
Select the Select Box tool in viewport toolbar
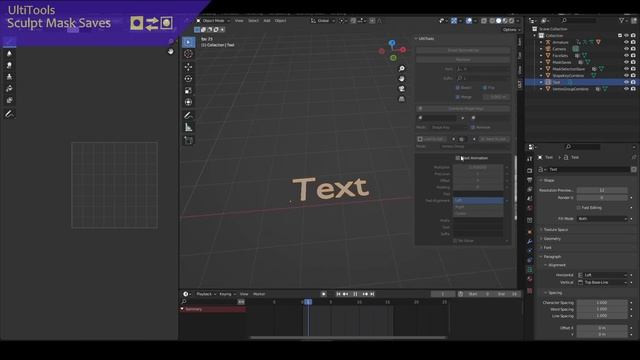tap(189, 42)
